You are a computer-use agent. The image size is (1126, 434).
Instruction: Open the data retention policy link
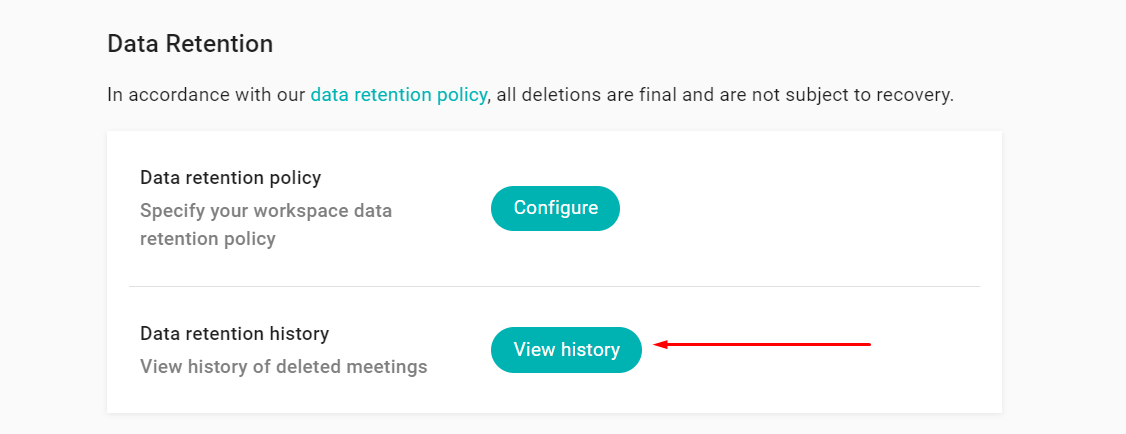398,96
